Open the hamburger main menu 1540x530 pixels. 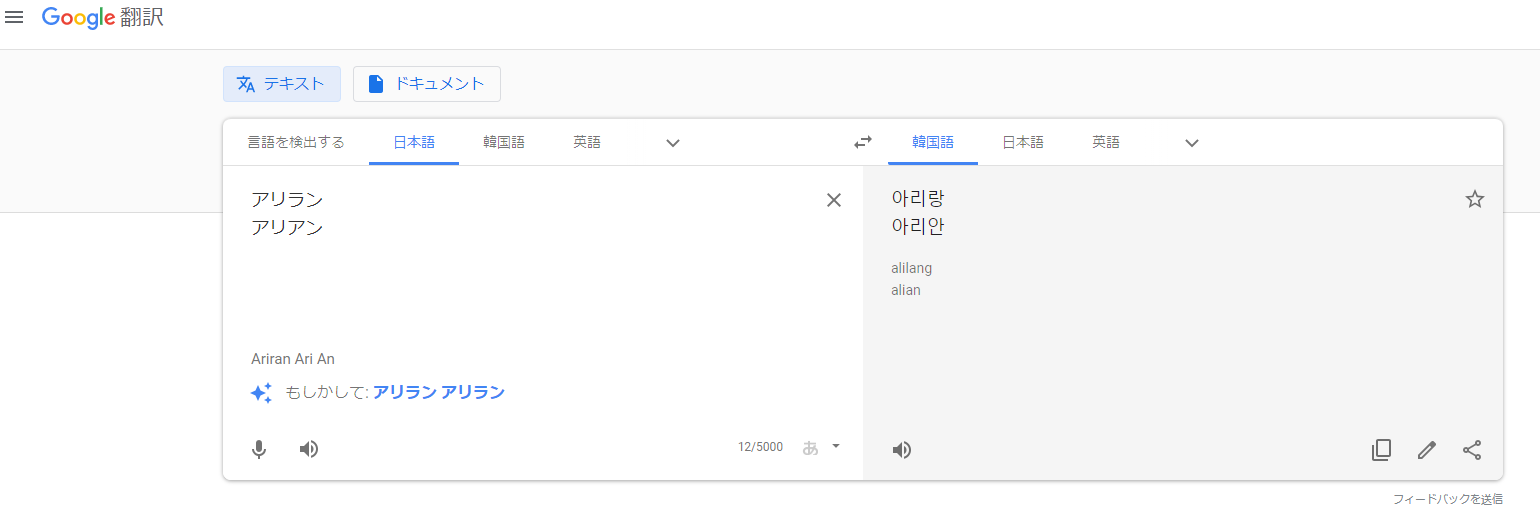tap(14, 18)
